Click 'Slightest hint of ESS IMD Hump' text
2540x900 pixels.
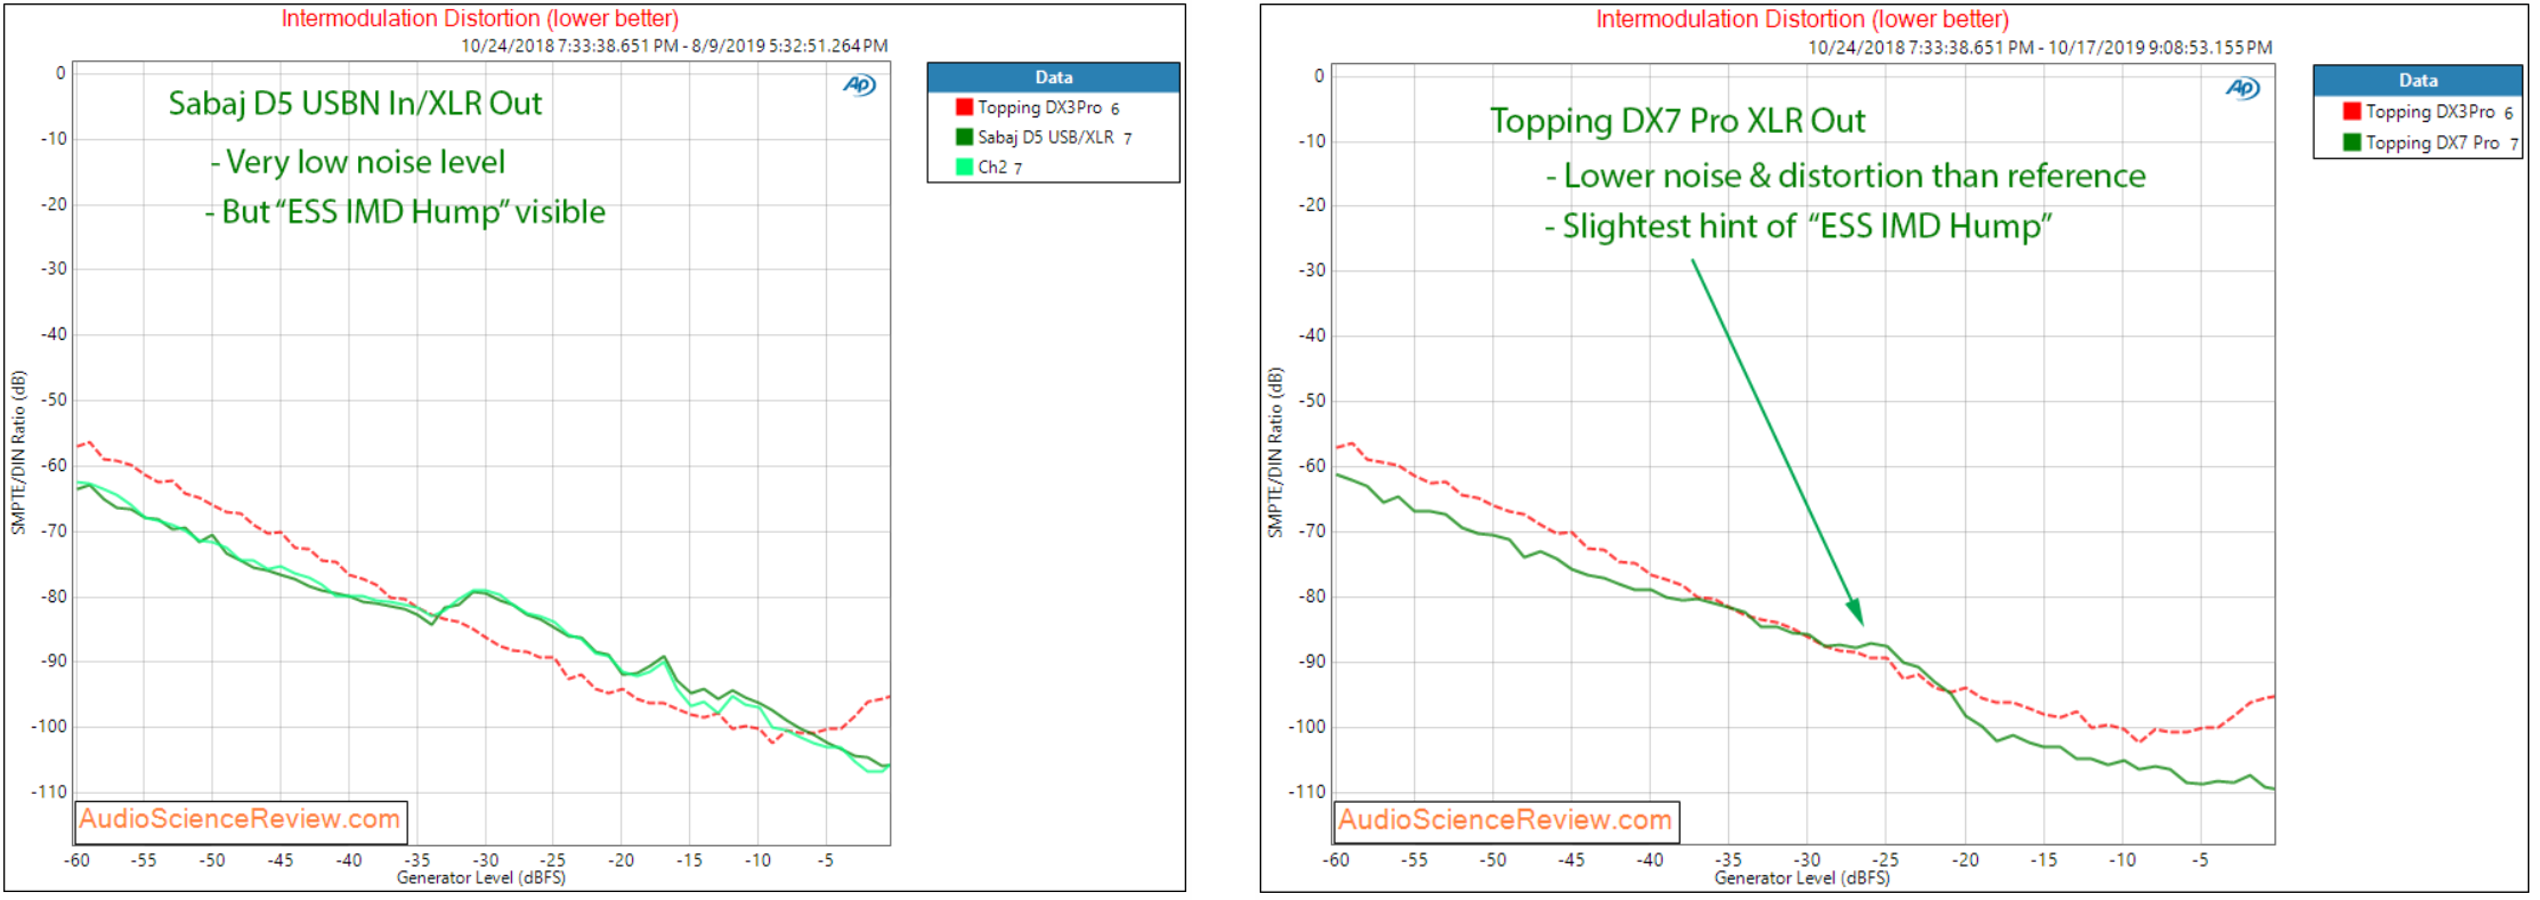pos(1807,226)
